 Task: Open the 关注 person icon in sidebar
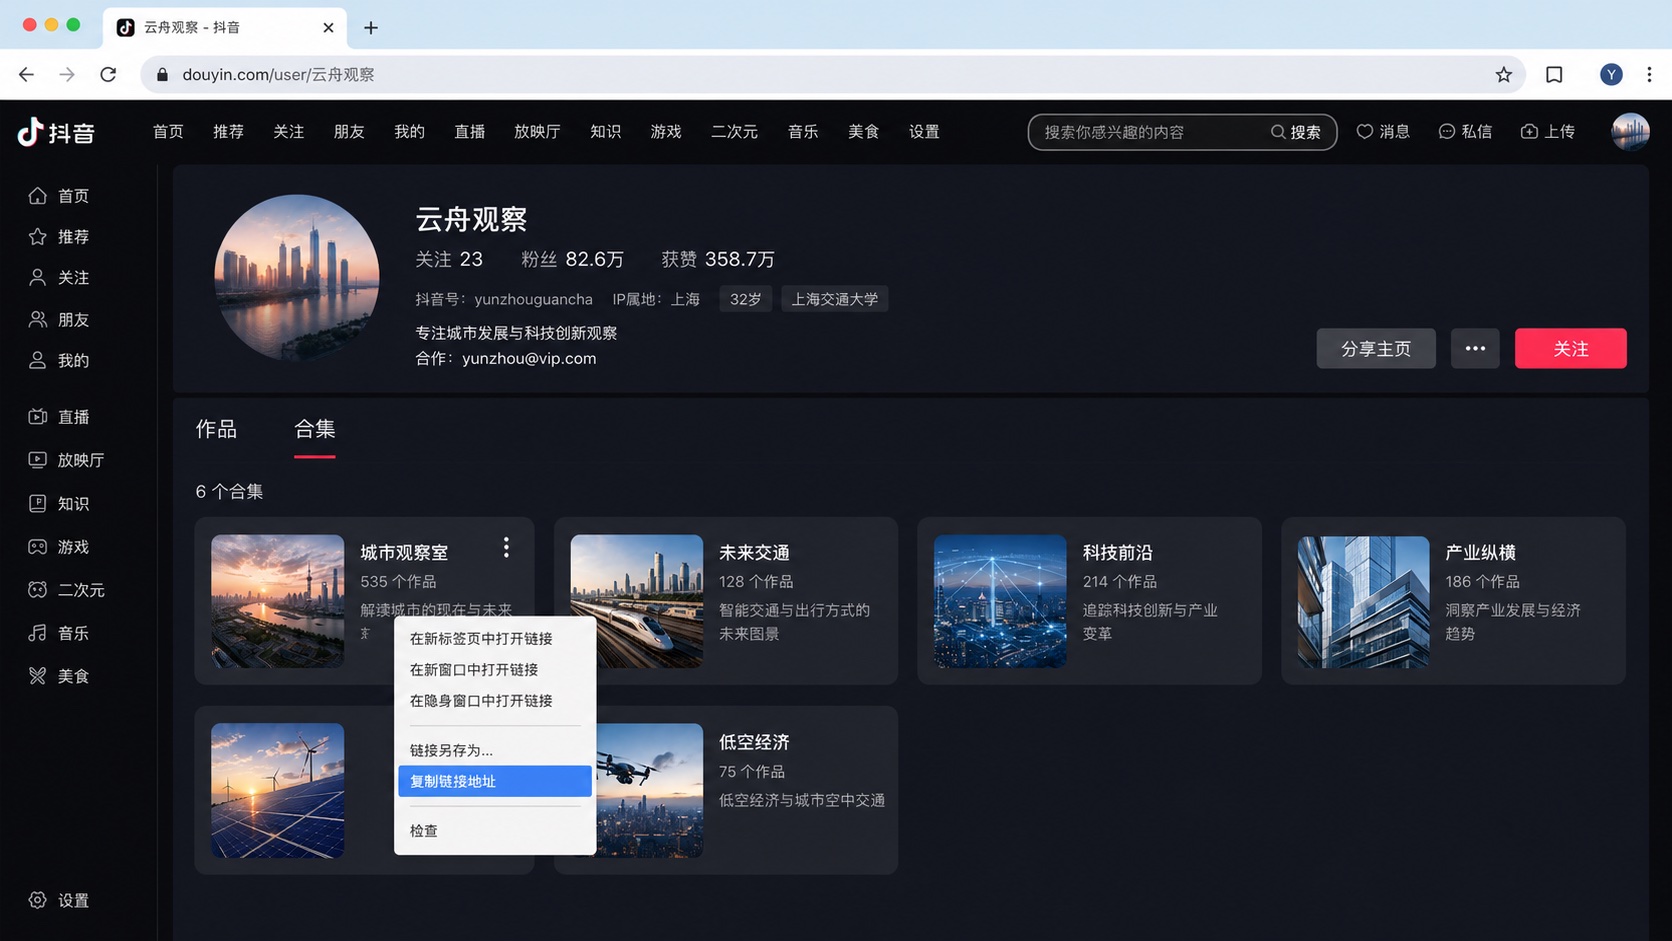pyautogui.click(x=37, y=277)
